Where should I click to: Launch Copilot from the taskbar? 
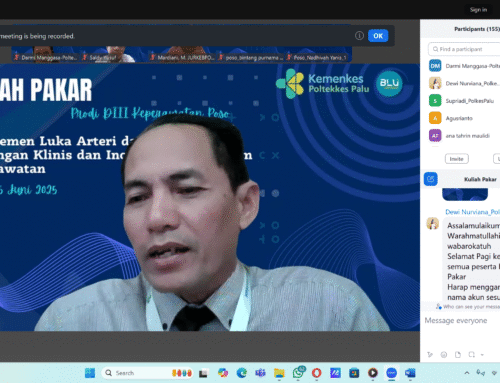click(x=223, y=373)
